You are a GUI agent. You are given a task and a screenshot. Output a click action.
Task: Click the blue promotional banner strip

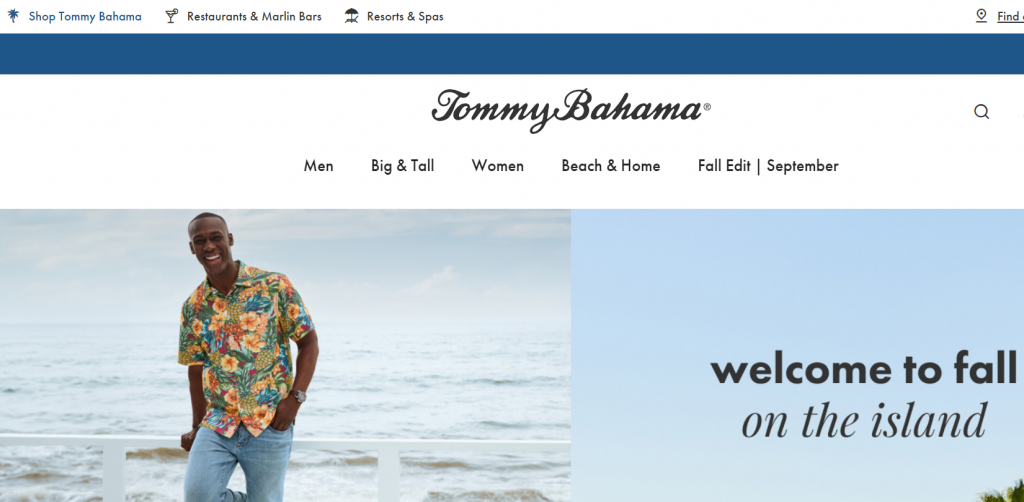(x=512, y=54)
